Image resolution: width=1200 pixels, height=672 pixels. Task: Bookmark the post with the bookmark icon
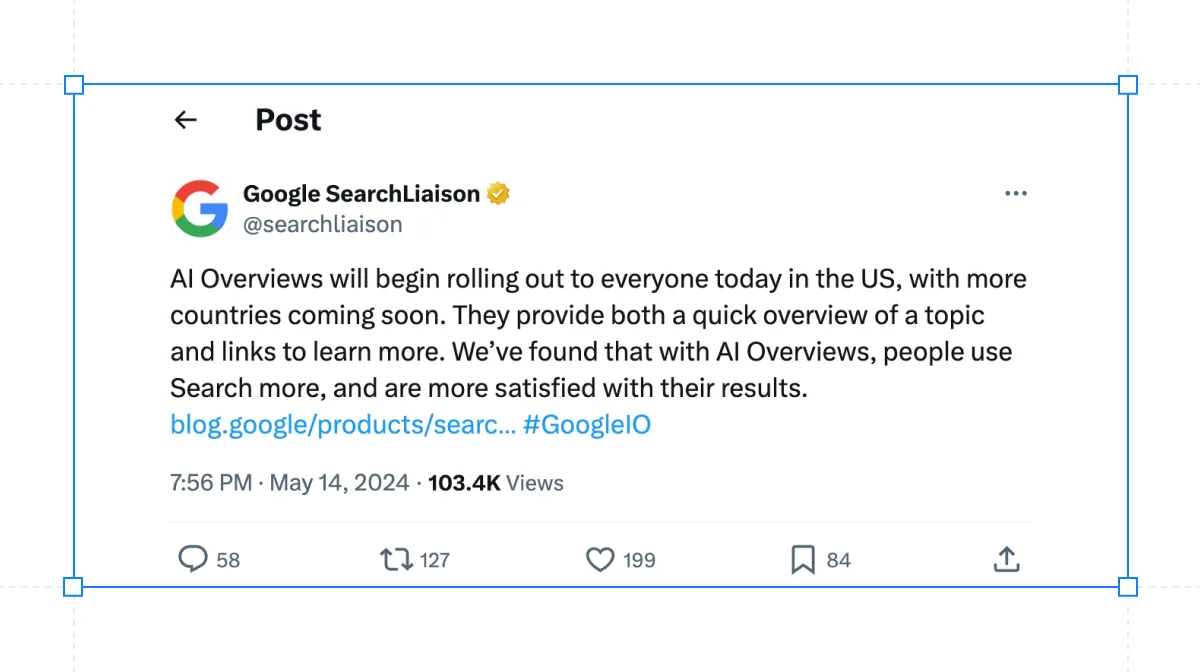[803, 560]
